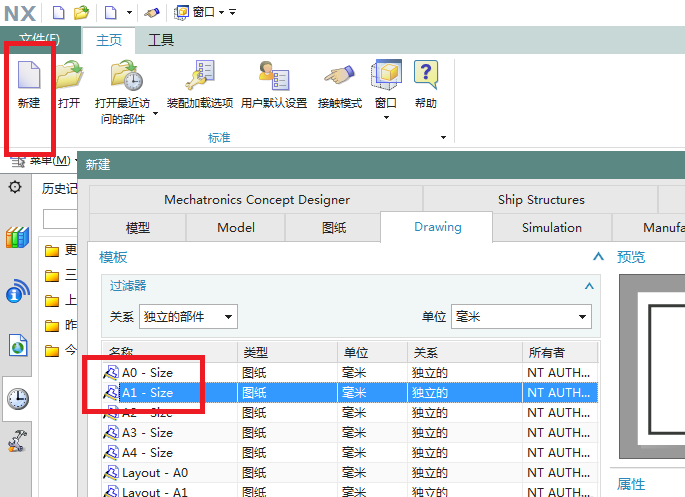The height and width of the screenshot is (497, 685).
Task: Select the 模型 tab in New dialog
Action: [x=138, y=228]
